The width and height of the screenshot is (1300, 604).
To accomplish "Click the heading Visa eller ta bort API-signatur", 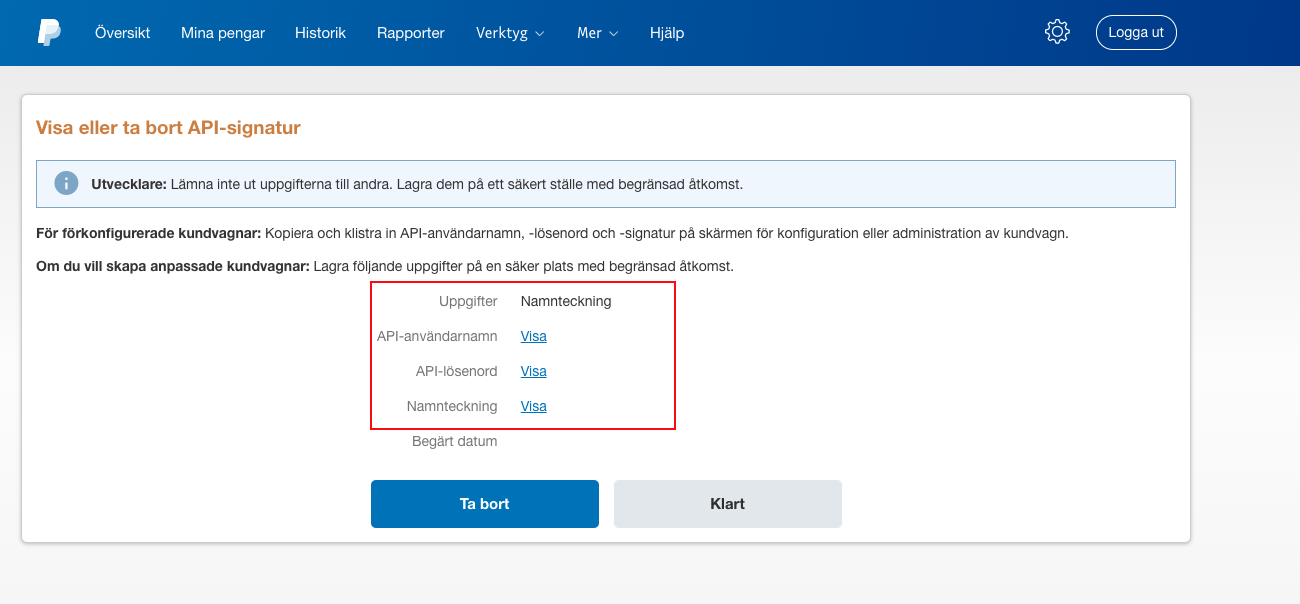I will coord(168,128).
